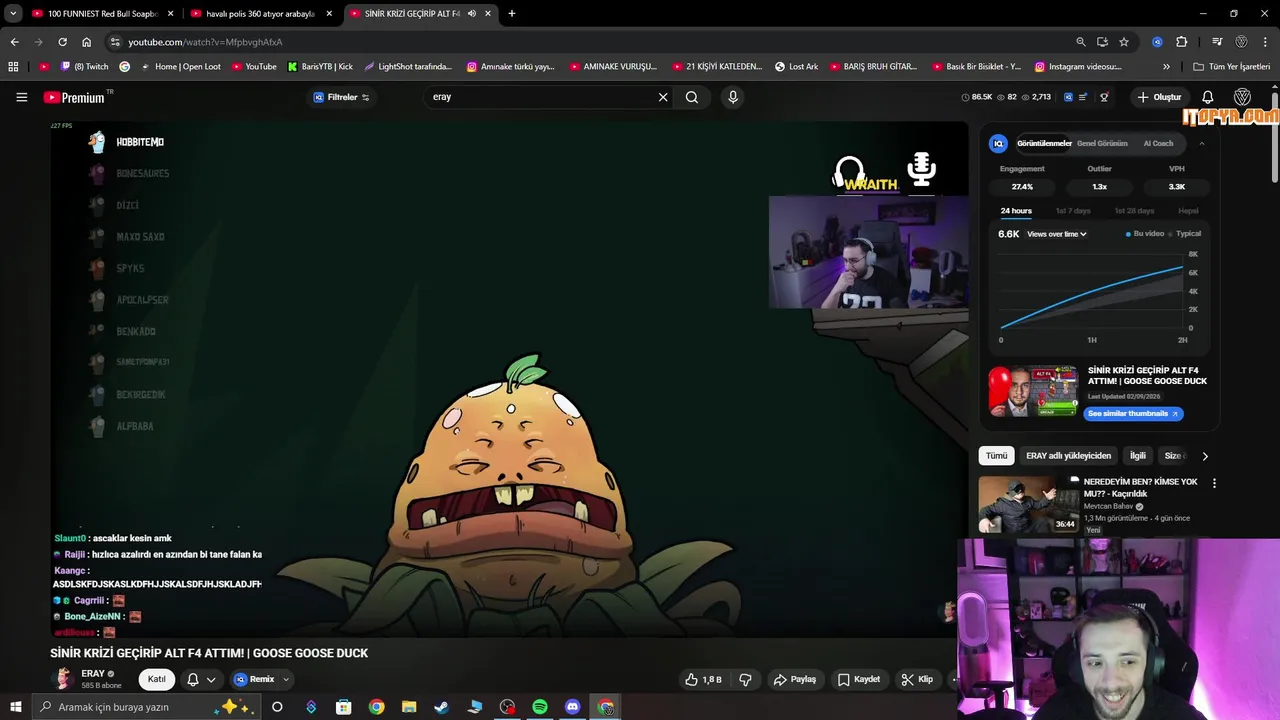Open the vidIQ list icon in the header
This screenshot has width=1280, height=720.
(1085, 97)
